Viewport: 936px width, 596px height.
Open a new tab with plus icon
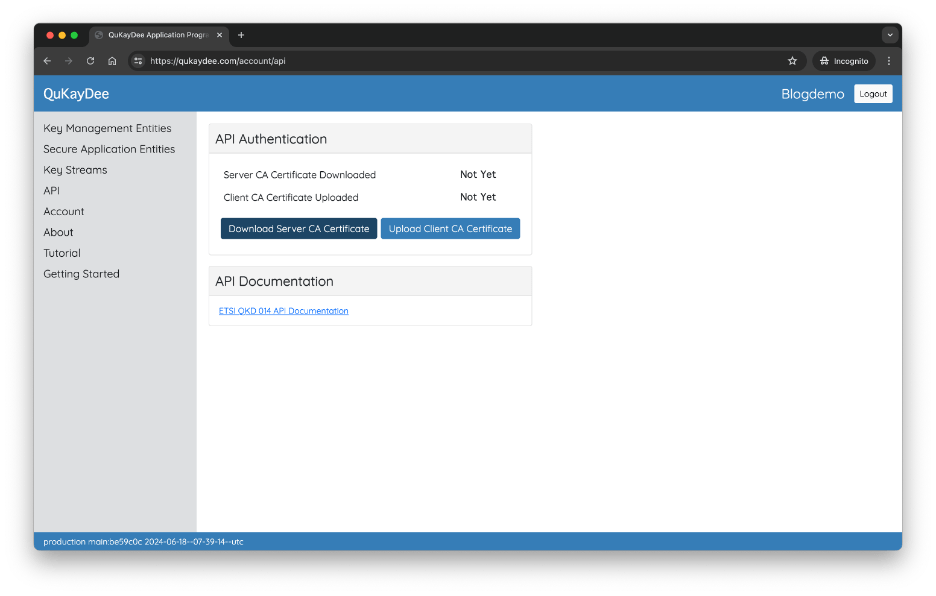pos(241,35)
